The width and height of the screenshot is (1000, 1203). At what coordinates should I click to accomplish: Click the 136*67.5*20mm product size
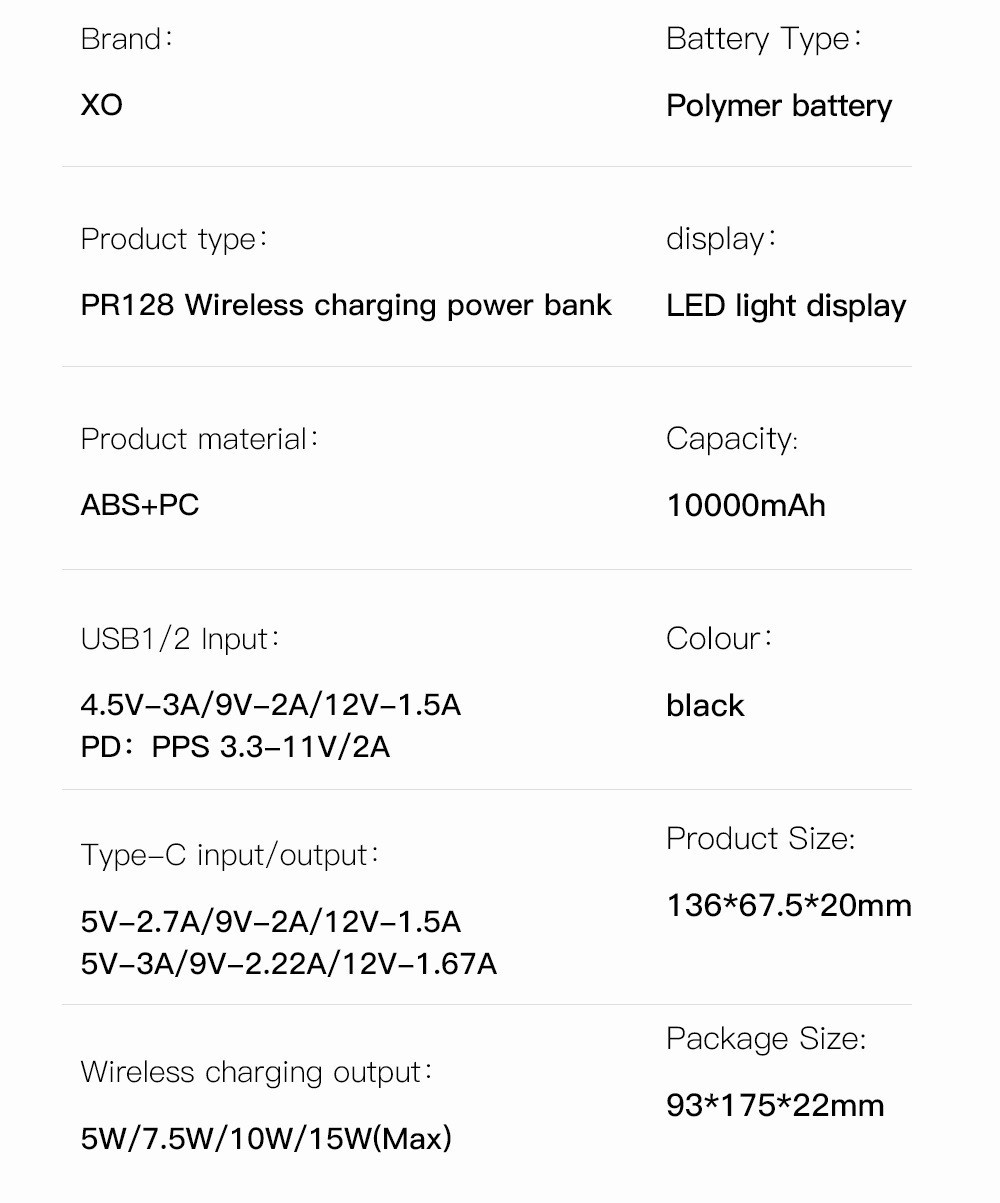tap(789, 906)
